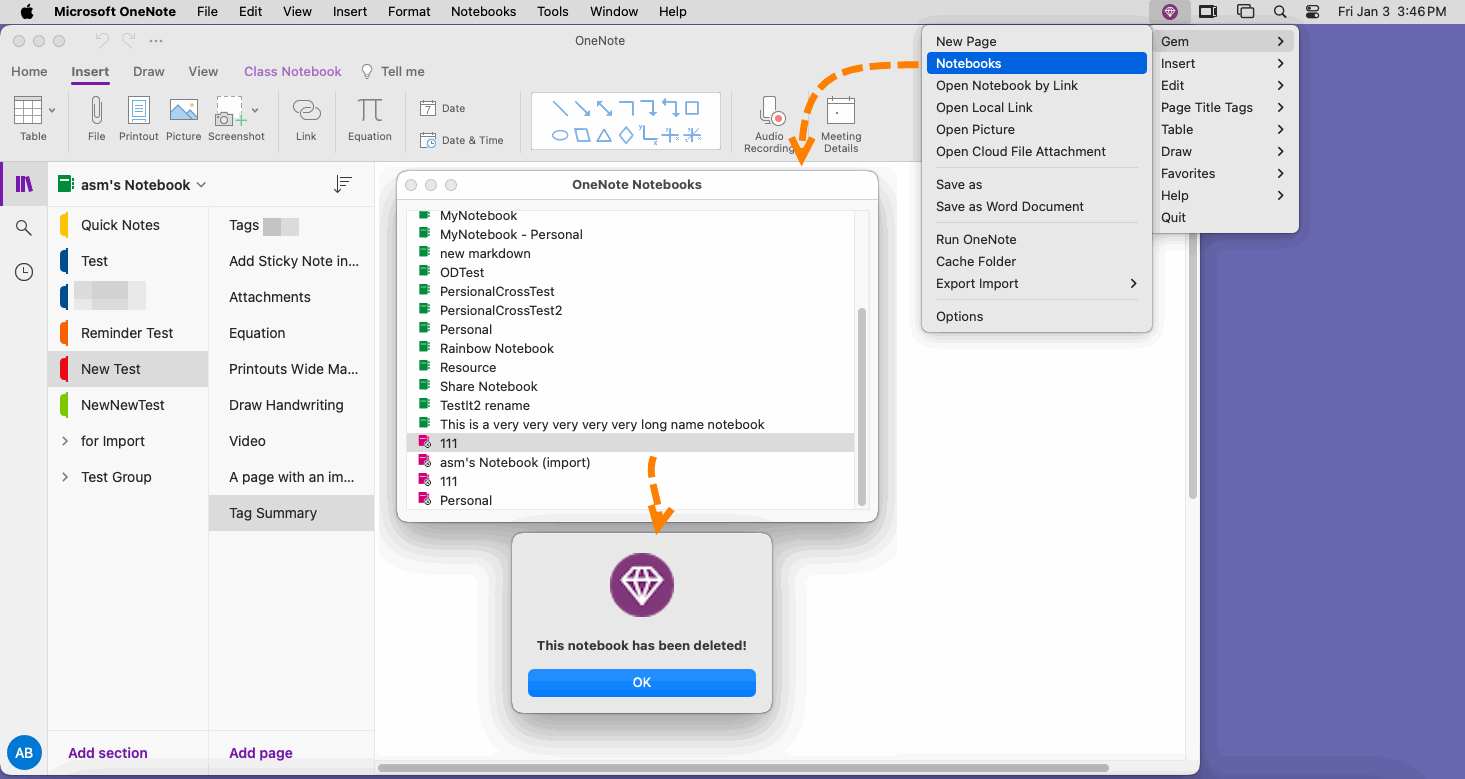Expand the Favorites submenu
Screen dimensions: 1465x779
pyautogui.click(x=1280, y=174)
